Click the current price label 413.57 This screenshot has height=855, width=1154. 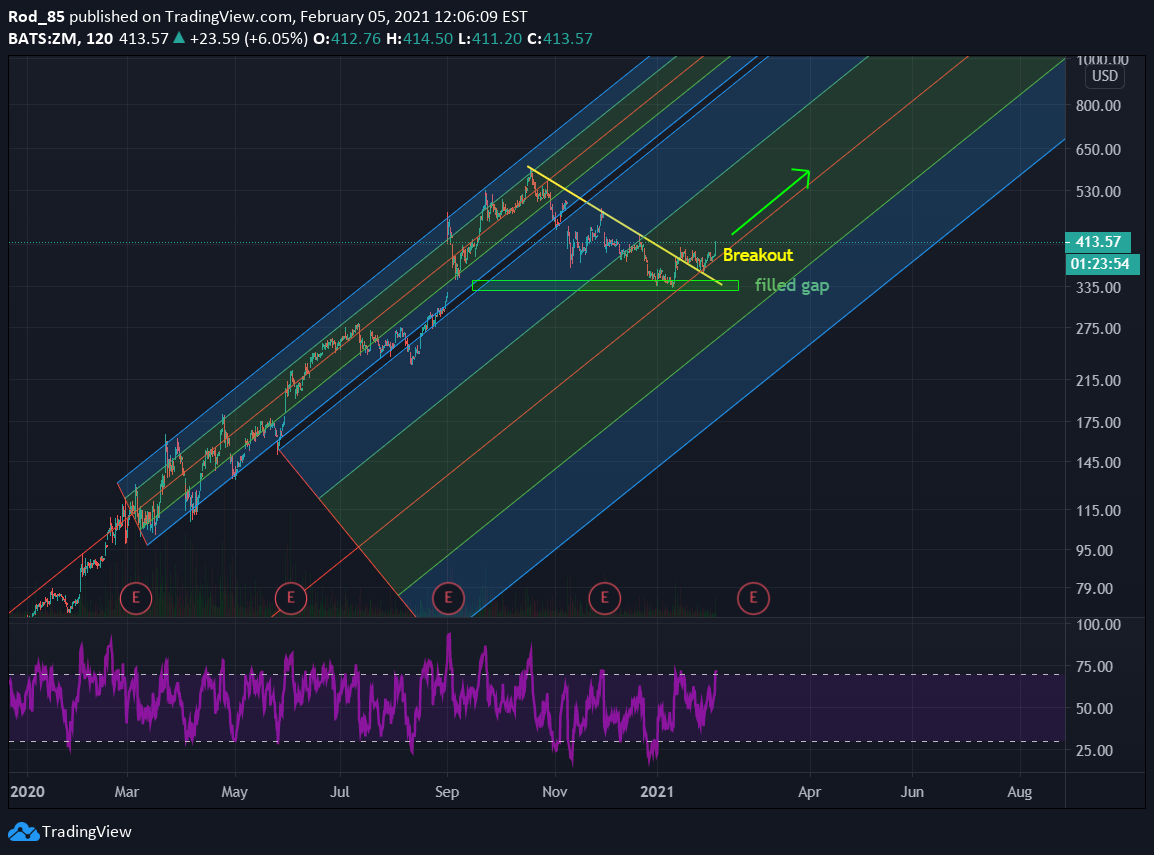point(1098,241)
